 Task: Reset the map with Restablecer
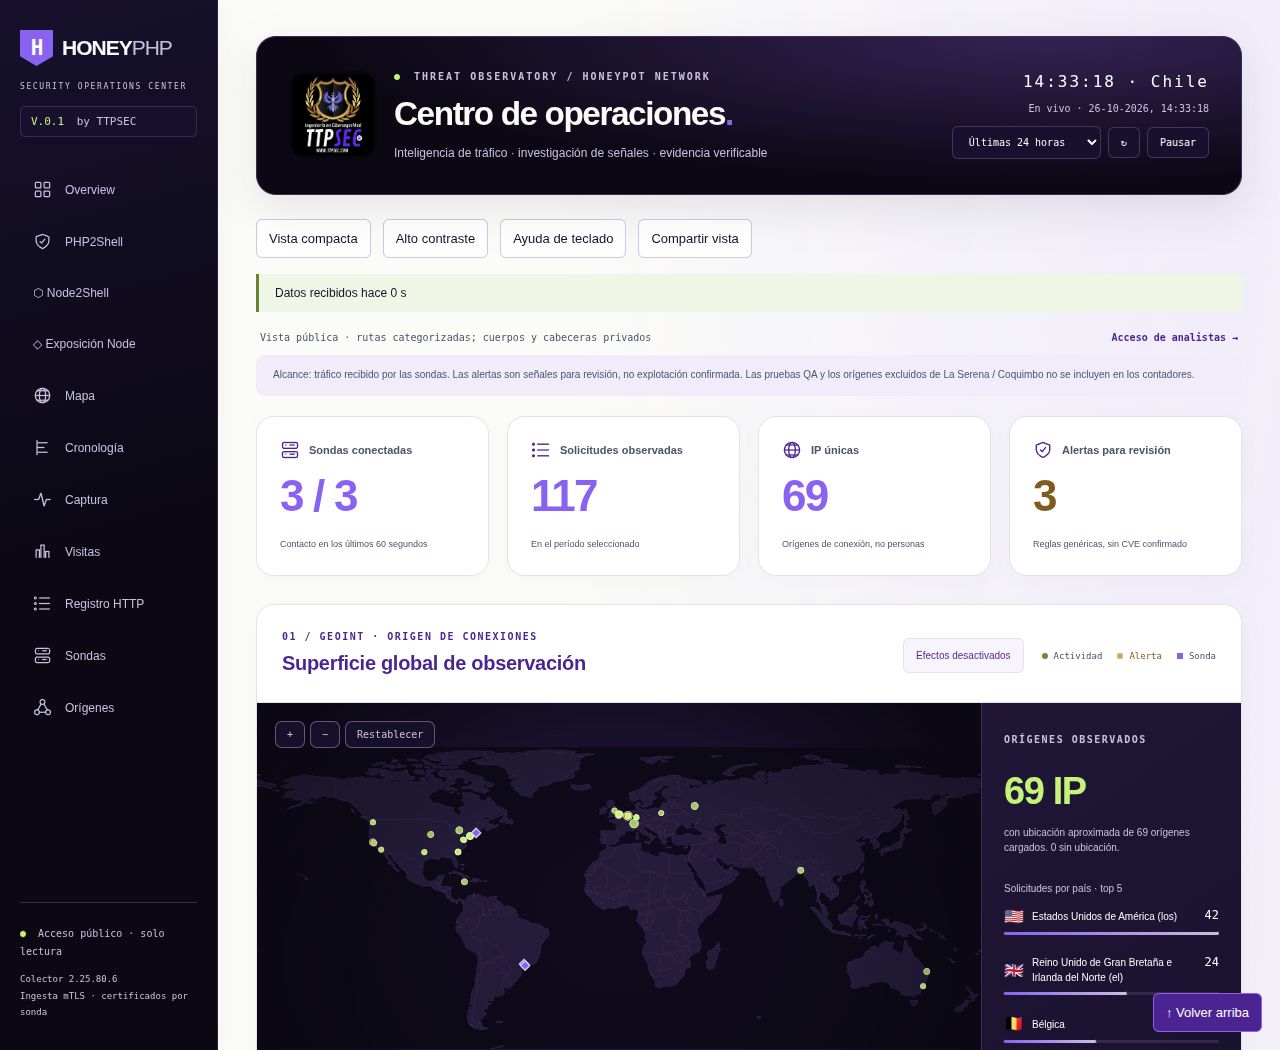click(390, 735)
